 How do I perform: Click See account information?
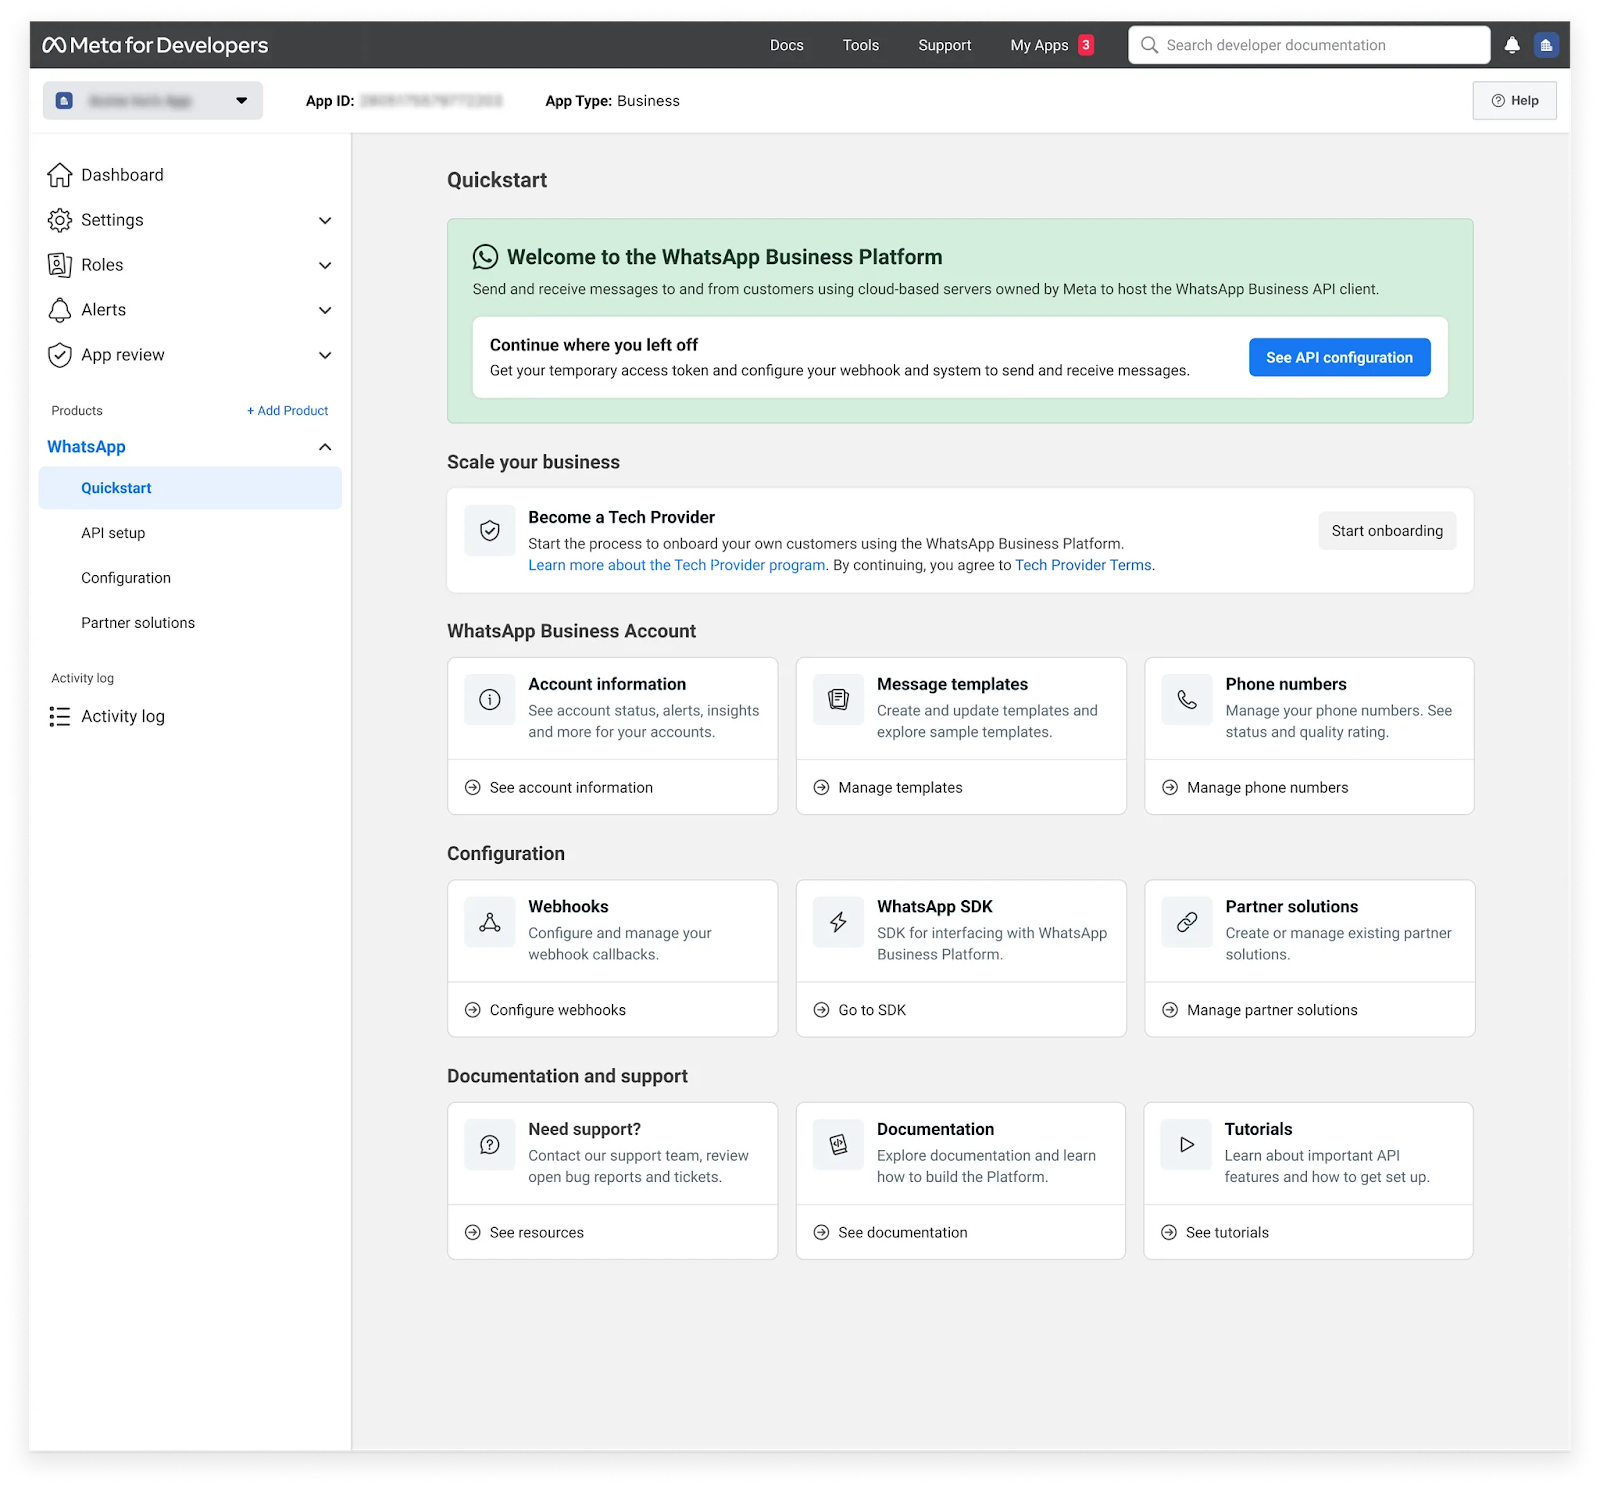(571, 788)
